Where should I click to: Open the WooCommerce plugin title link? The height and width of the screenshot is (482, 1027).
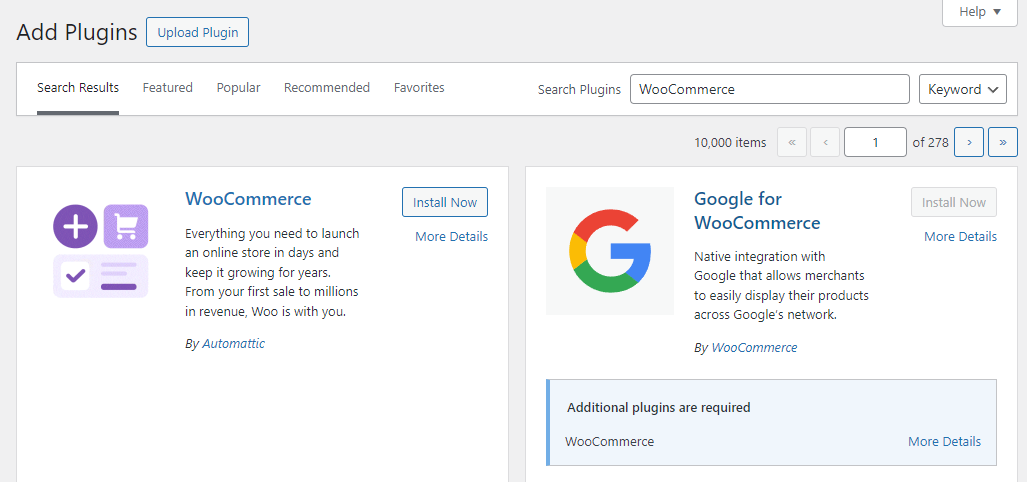(x=248, y=198)
